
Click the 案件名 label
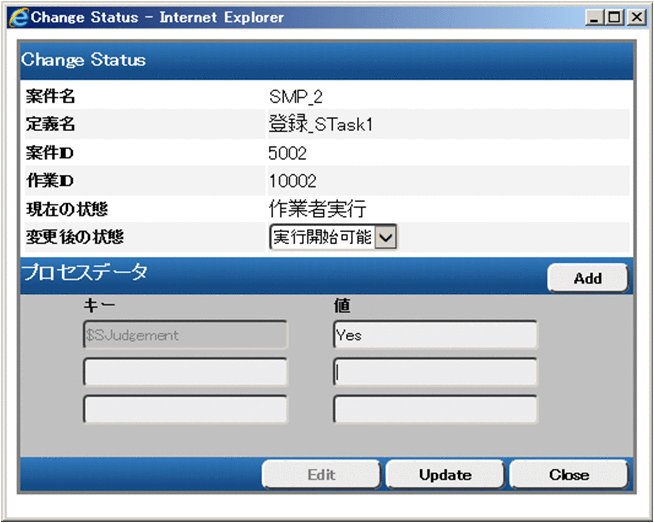[50, 96]
